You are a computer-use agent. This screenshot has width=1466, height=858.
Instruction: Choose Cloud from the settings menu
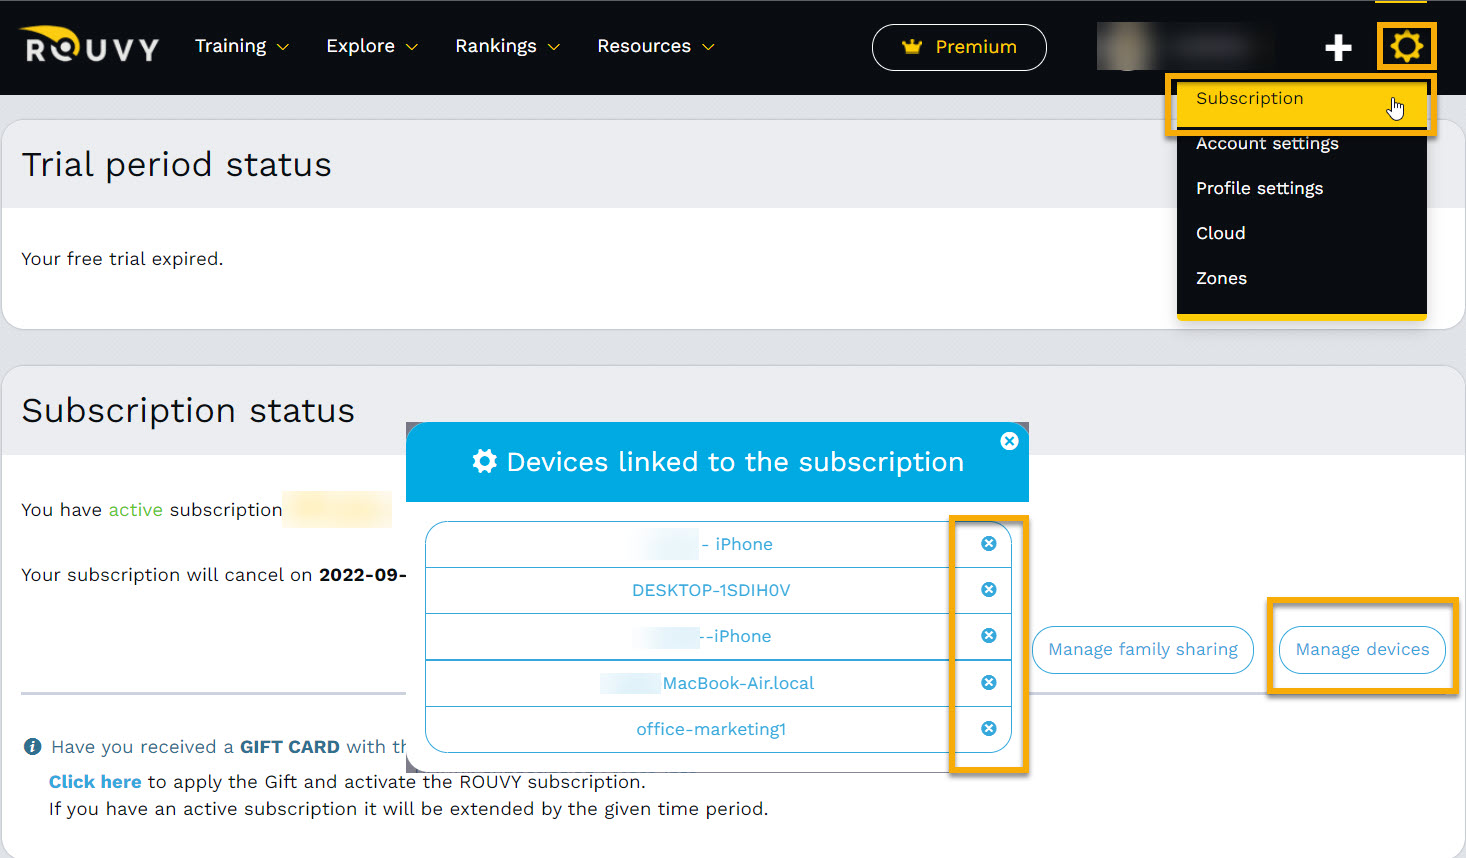click(1301, 233)
